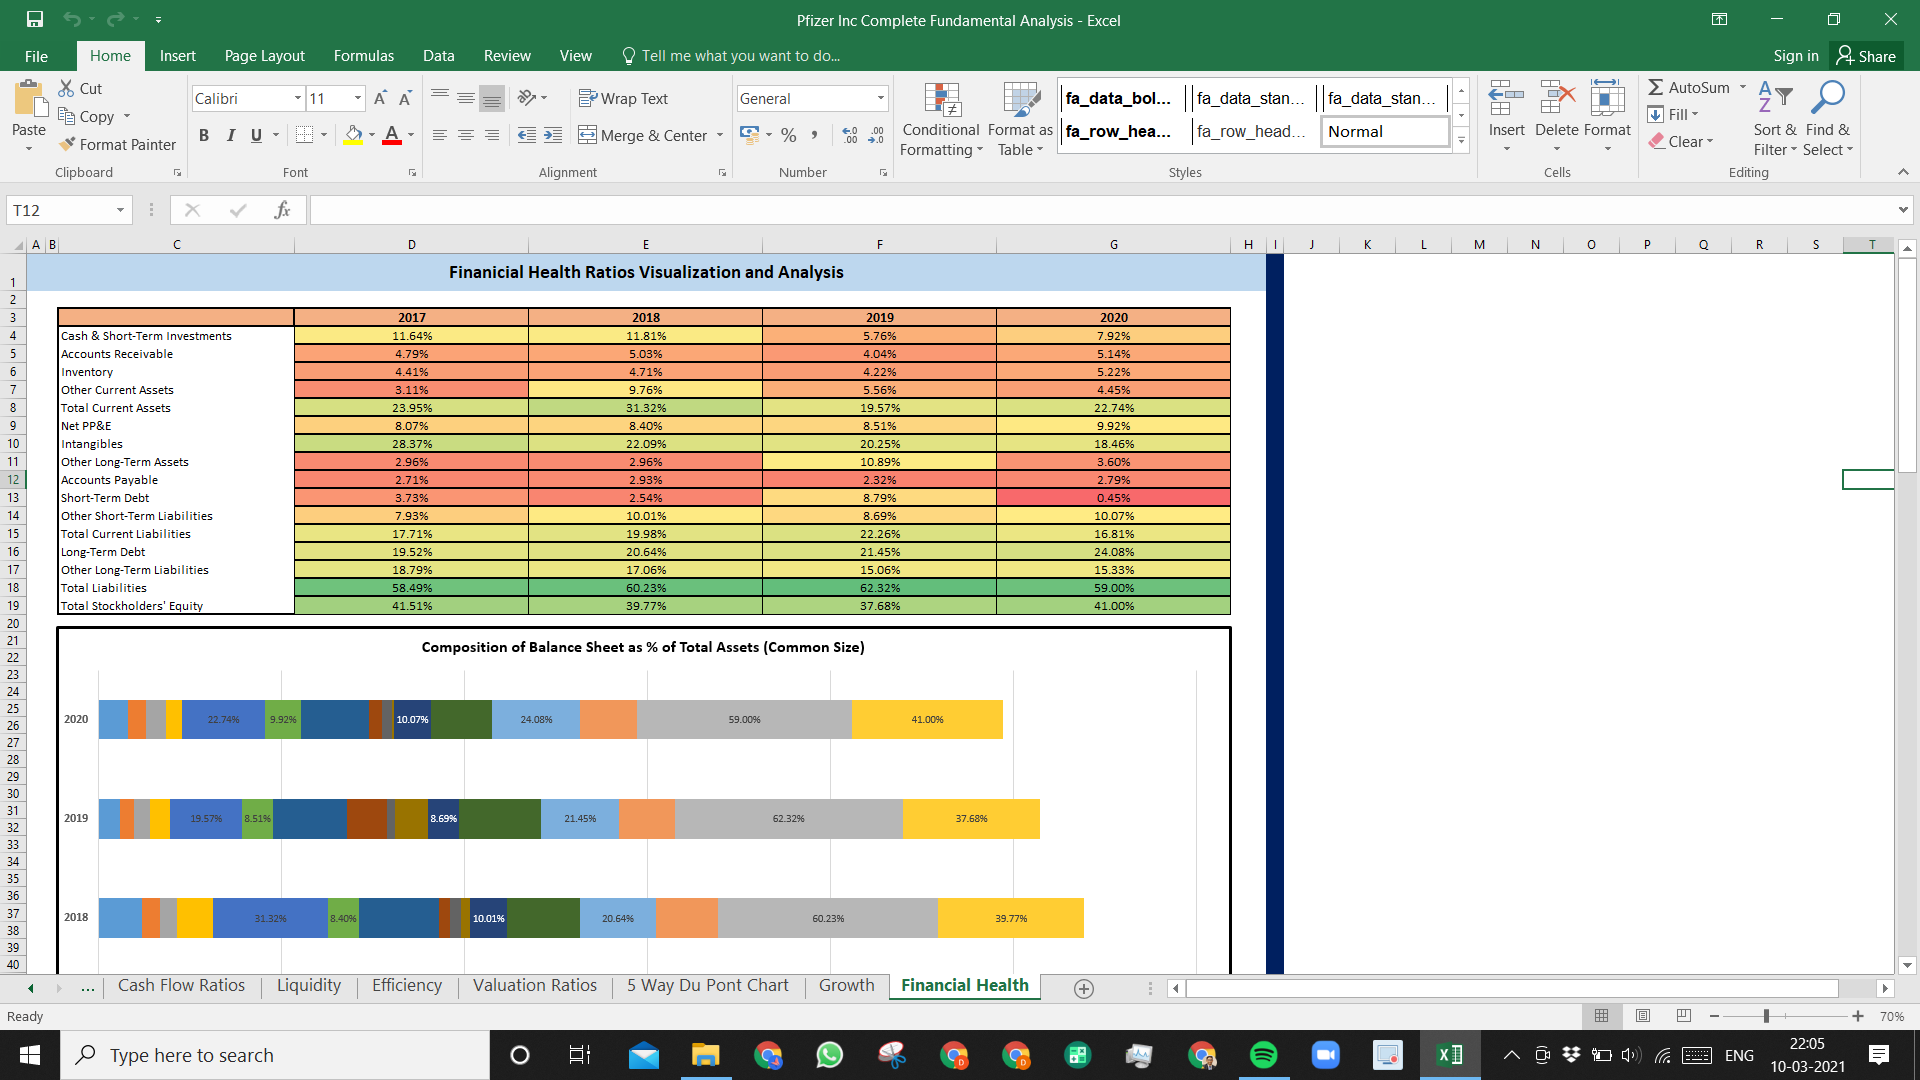1920x1080 pixels.
Task: Click the text Orientation icon
Action: (x=527, y=98)
